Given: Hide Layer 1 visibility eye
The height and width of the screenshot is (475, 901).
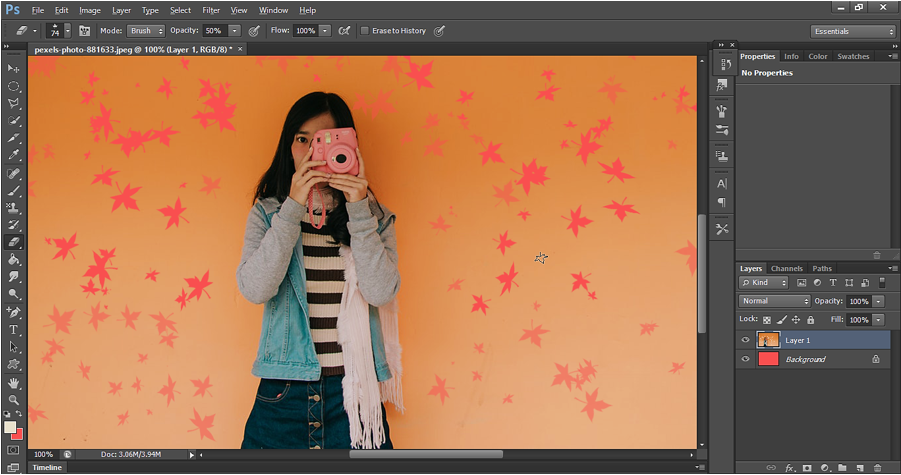Looking at the screenshot, I should click(745, 340).
